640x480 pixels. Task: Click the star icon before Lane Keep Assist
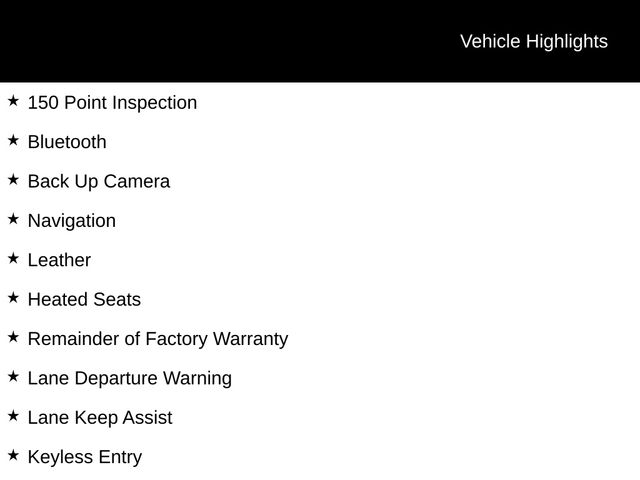point(13,416)
